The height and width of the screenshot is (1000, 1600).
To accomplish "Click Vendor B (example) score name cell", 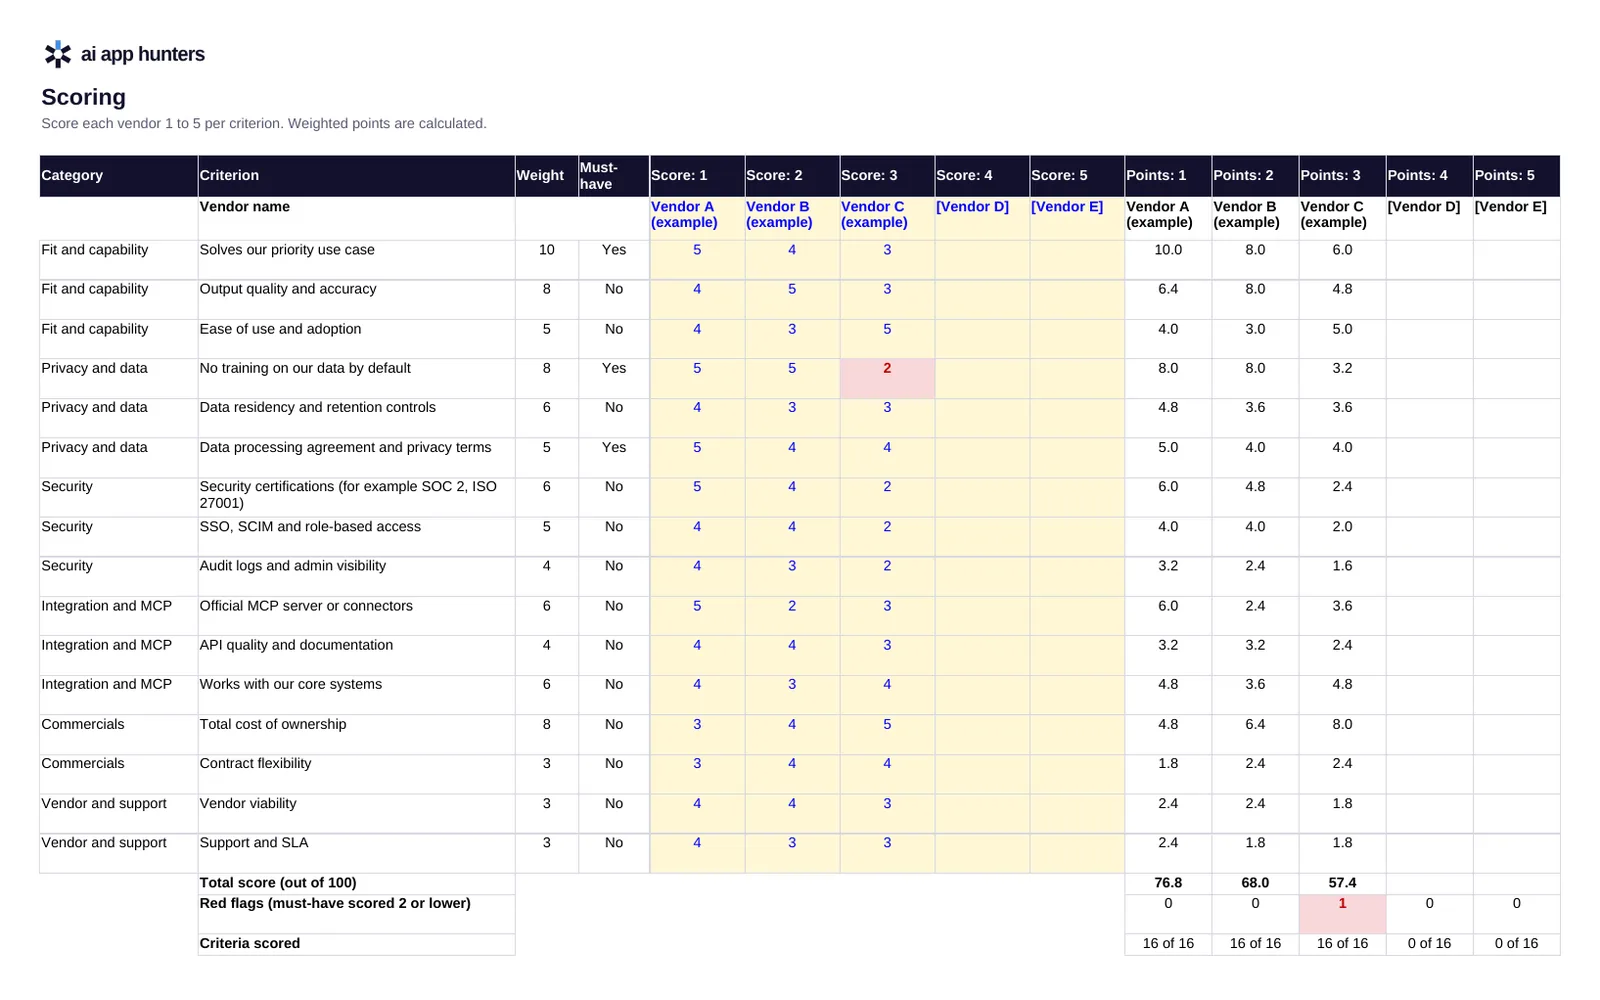I will click(792, 218).
